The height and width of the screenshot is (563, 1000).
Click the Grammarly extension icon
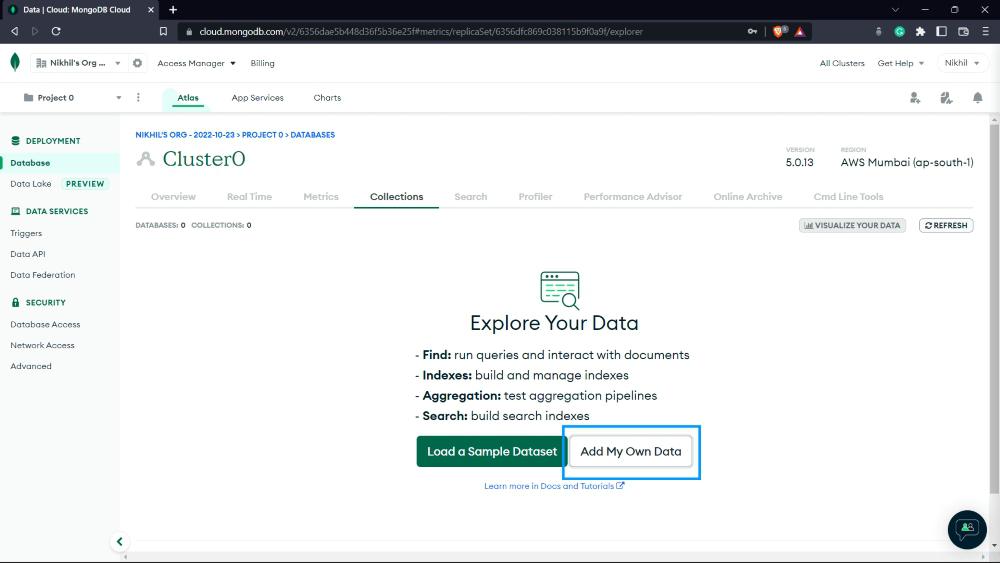coord(899,31)
